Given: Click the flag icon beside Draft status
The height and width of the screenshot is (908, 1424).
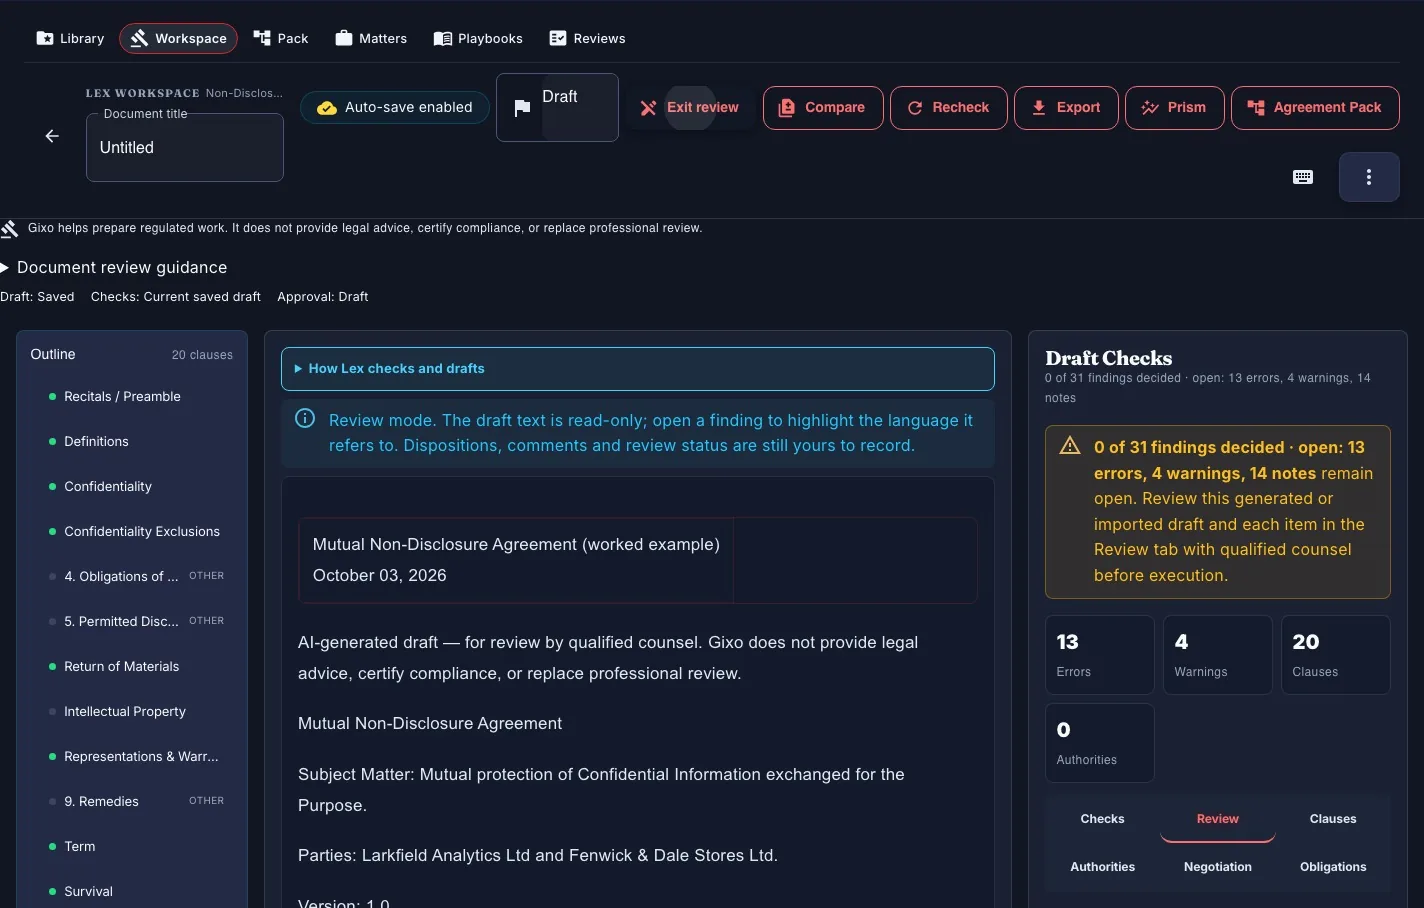Looking at the screenshot, I should [x=522, y=108].
